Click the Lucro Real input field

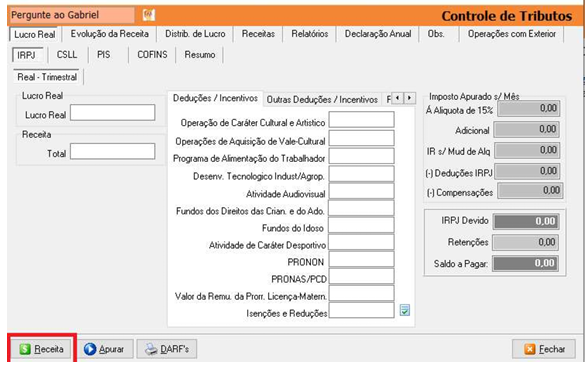tap(112, 113)
